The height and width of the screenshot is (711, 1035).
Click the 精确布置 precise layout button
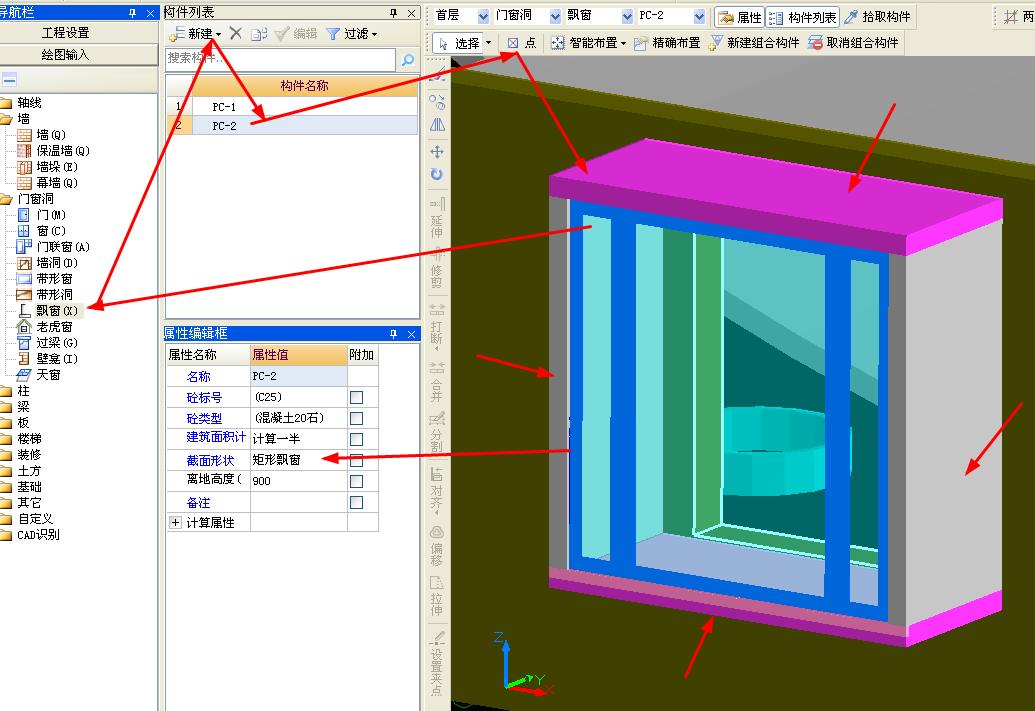pyautogui.click(x=667, y=43)
